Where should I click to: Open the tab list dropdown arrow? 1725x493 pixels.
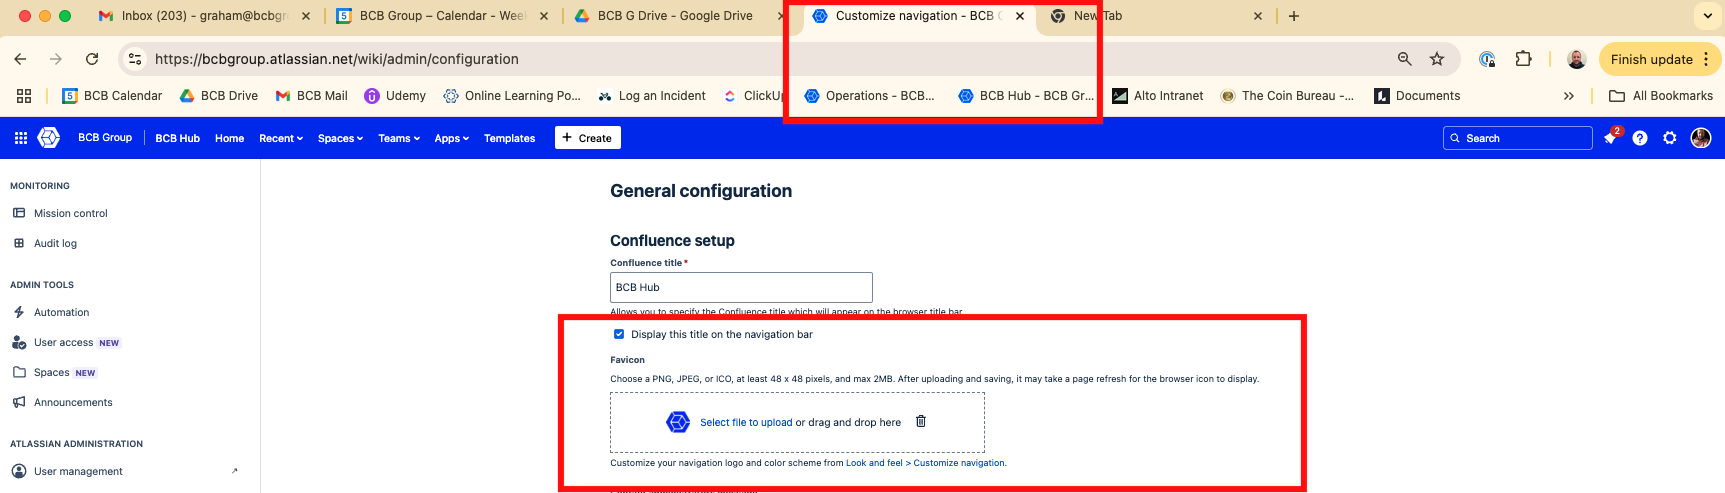(1707, 16)
